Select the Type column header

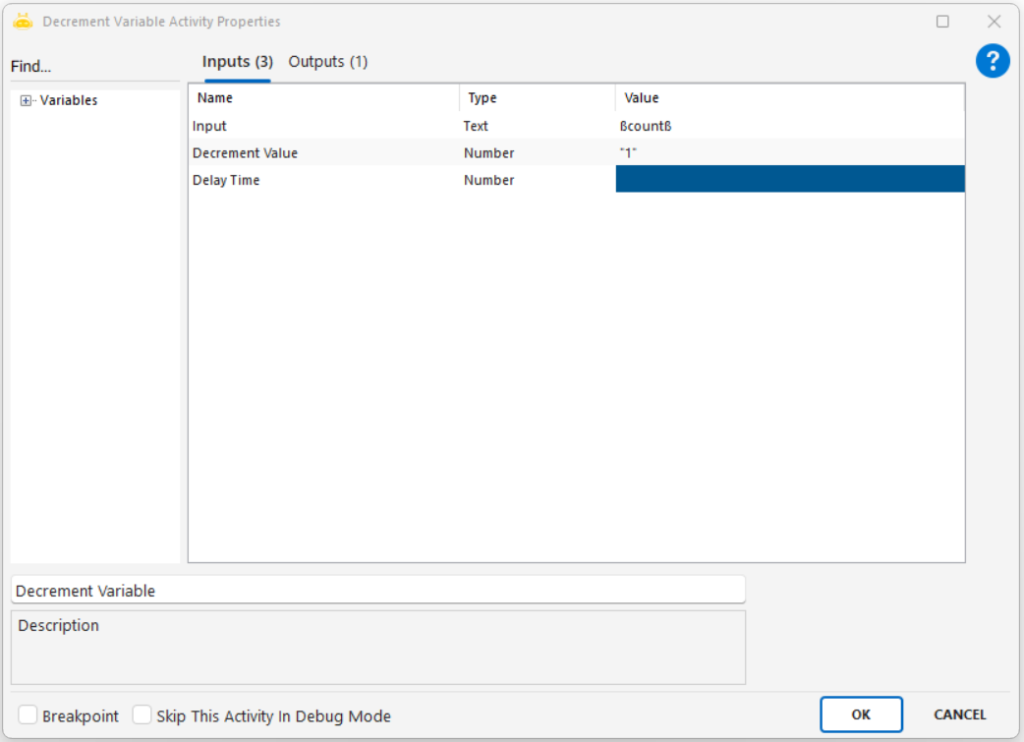[x=537, y=98]
